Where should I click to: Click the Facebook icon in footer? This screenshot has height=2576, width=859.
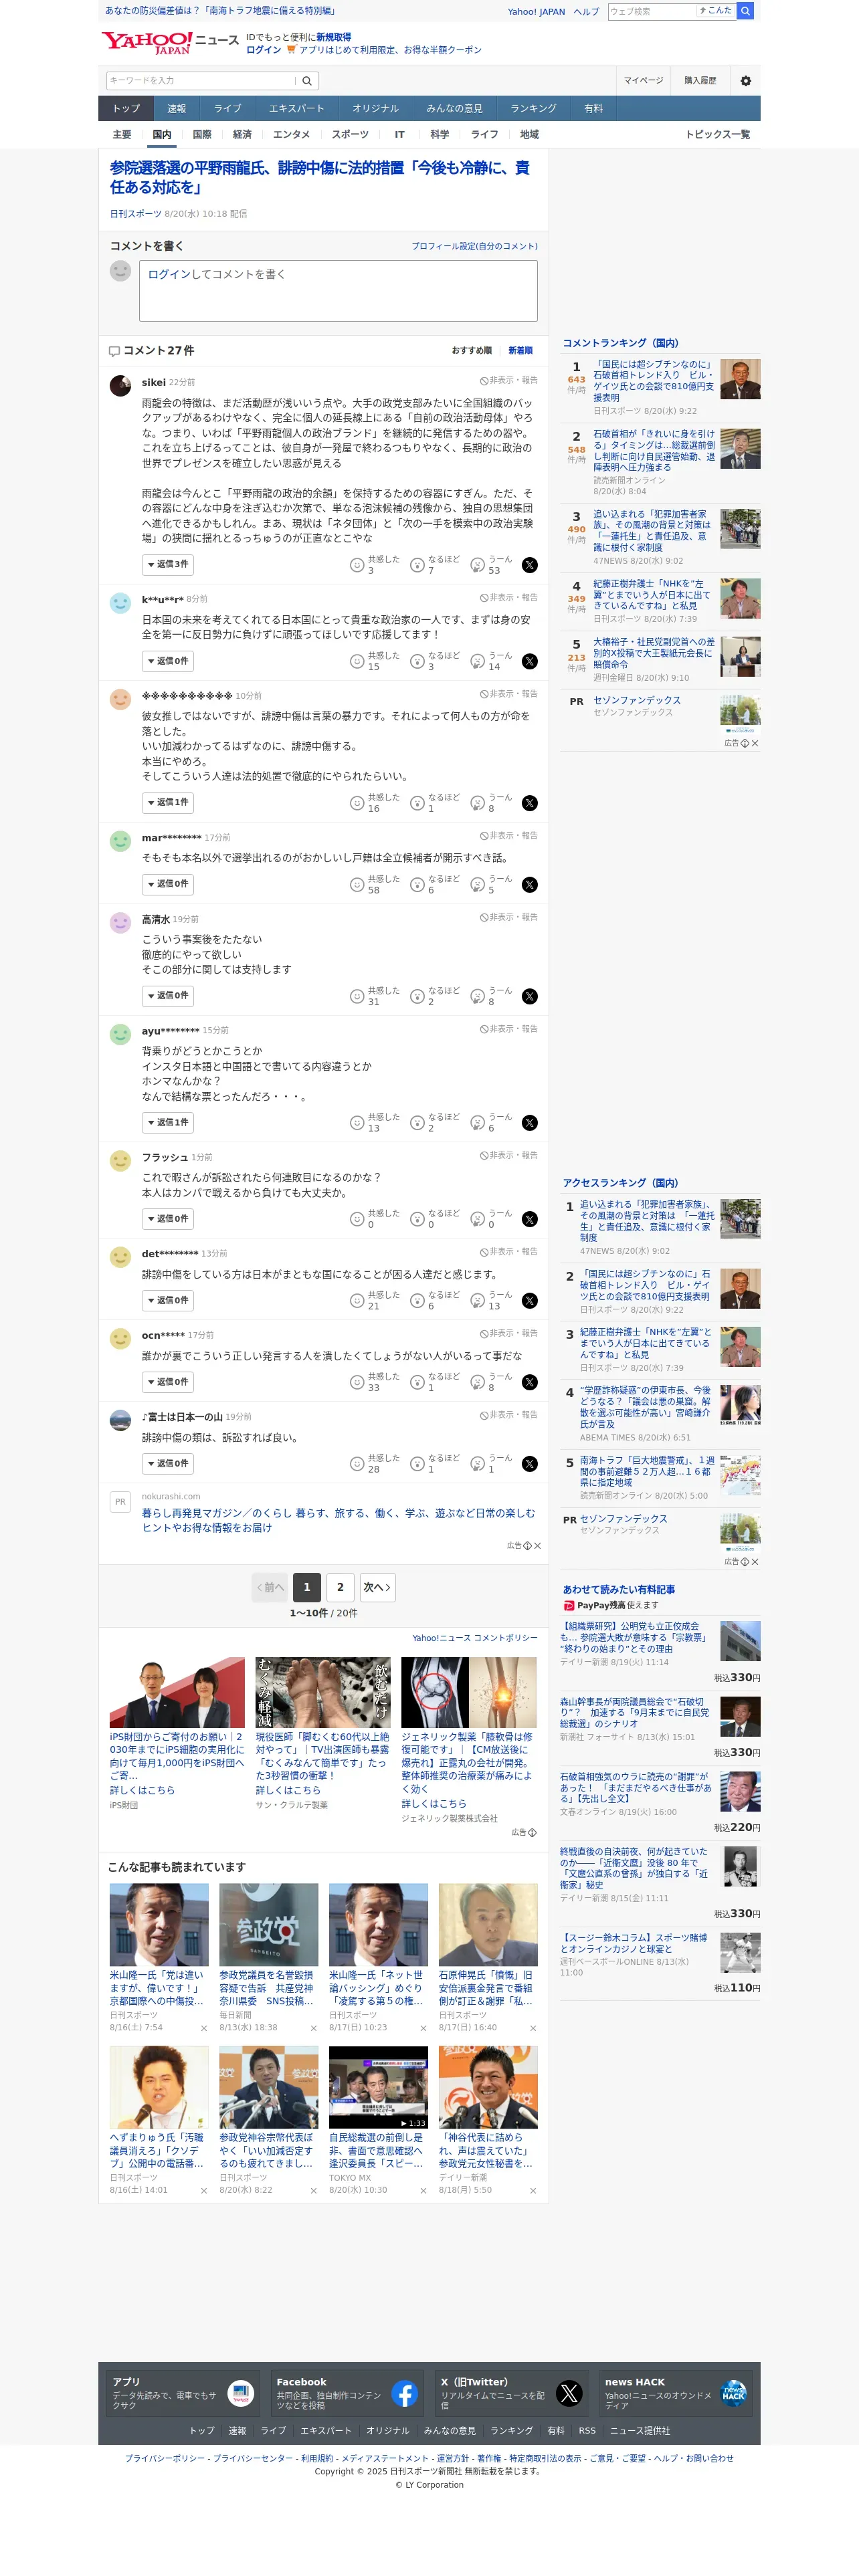click(x=405, y=2393)
